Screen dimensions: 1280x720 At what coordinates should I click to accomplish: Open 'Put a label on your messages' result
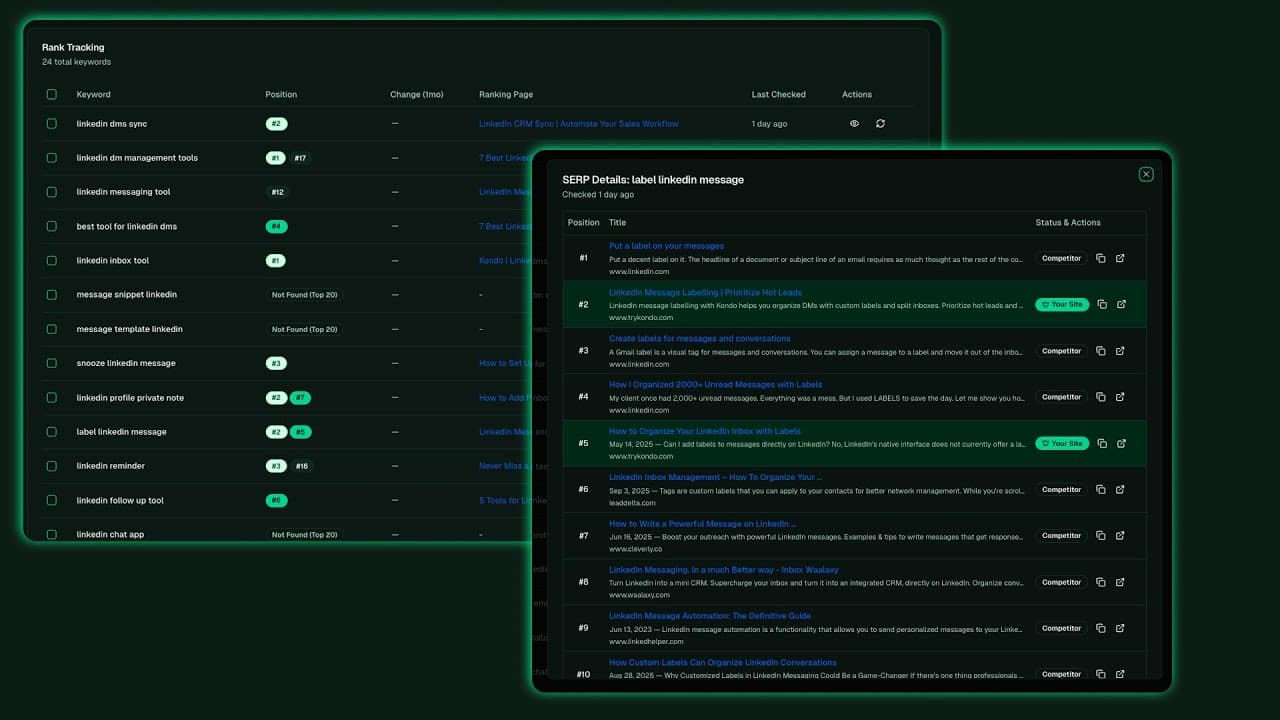(x=666, y=246)
